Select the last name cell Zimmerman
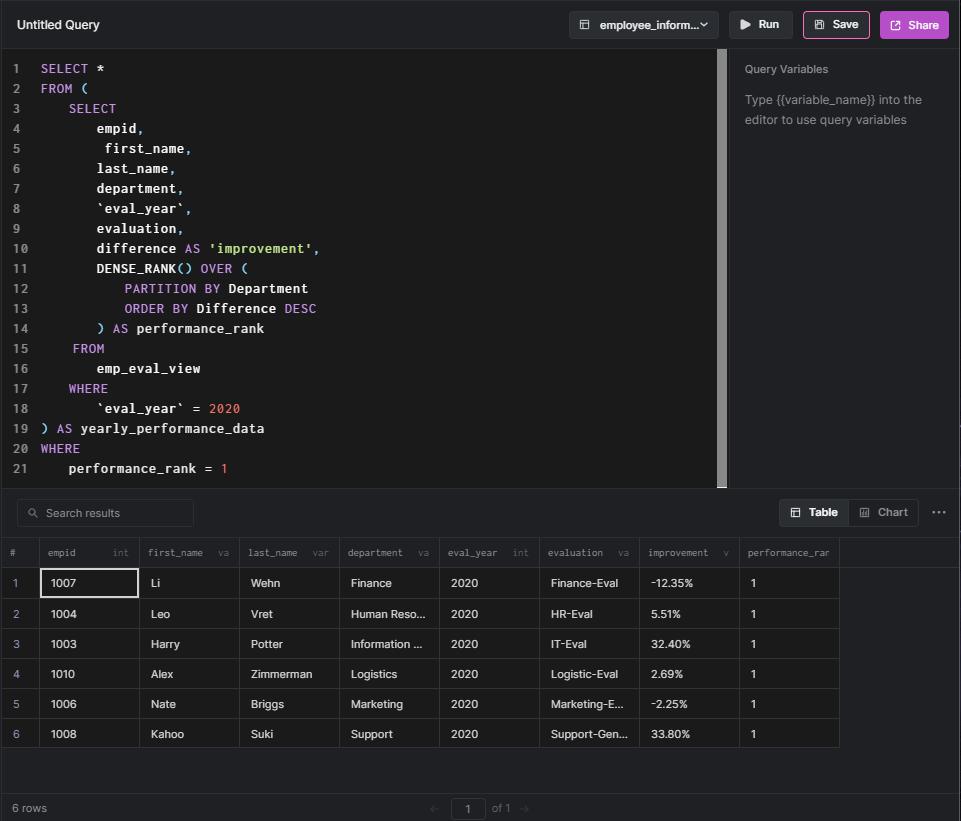The height and width of the screenshot is (821, 961). [x=289, y=674]
